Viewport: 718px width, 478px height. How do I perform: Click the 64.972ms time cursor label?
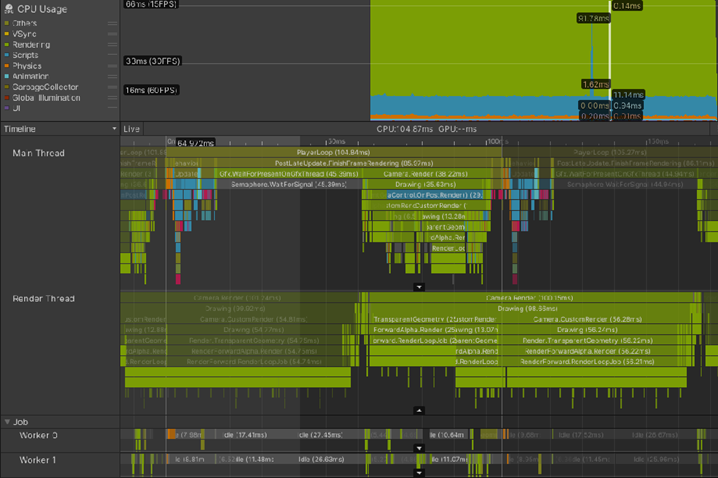coord(195,143)
